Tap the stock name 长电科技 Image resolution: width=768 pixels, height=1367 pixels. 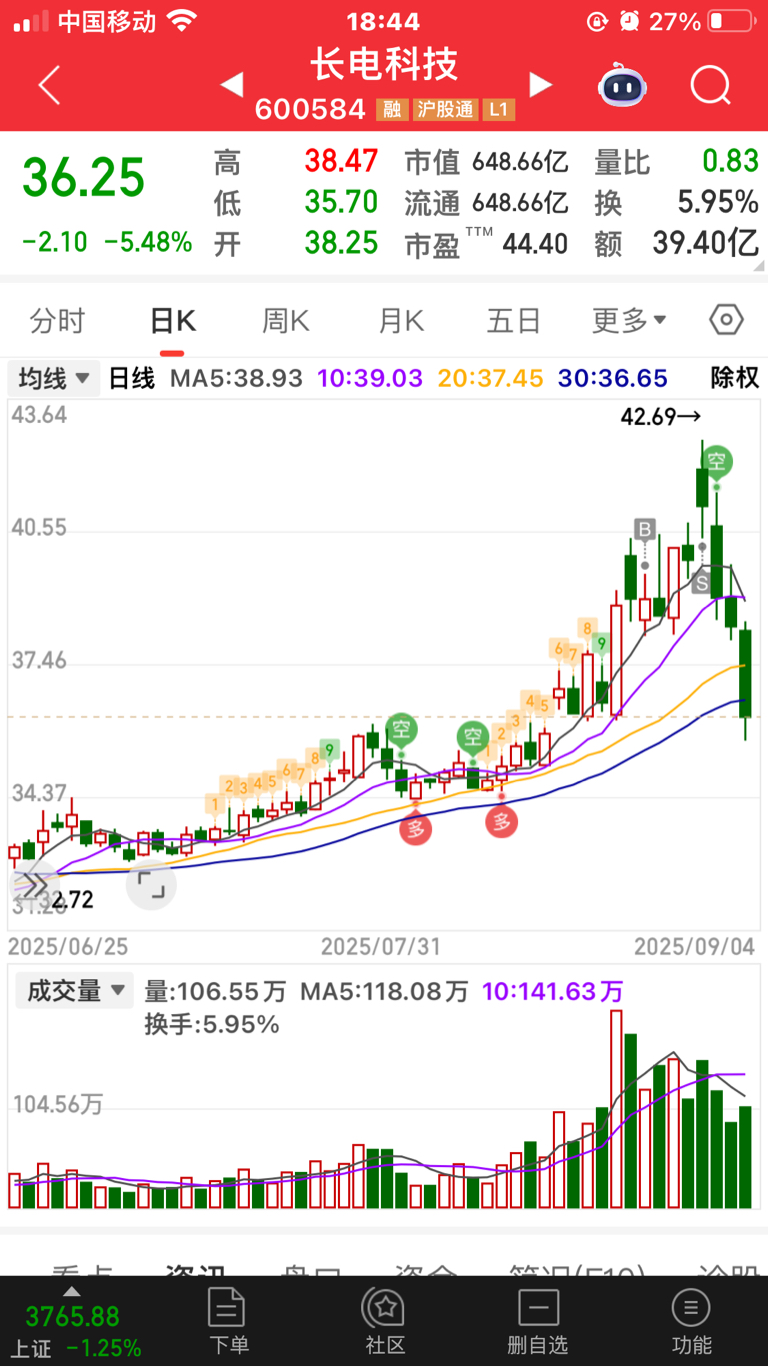click(x=384, y=64)
